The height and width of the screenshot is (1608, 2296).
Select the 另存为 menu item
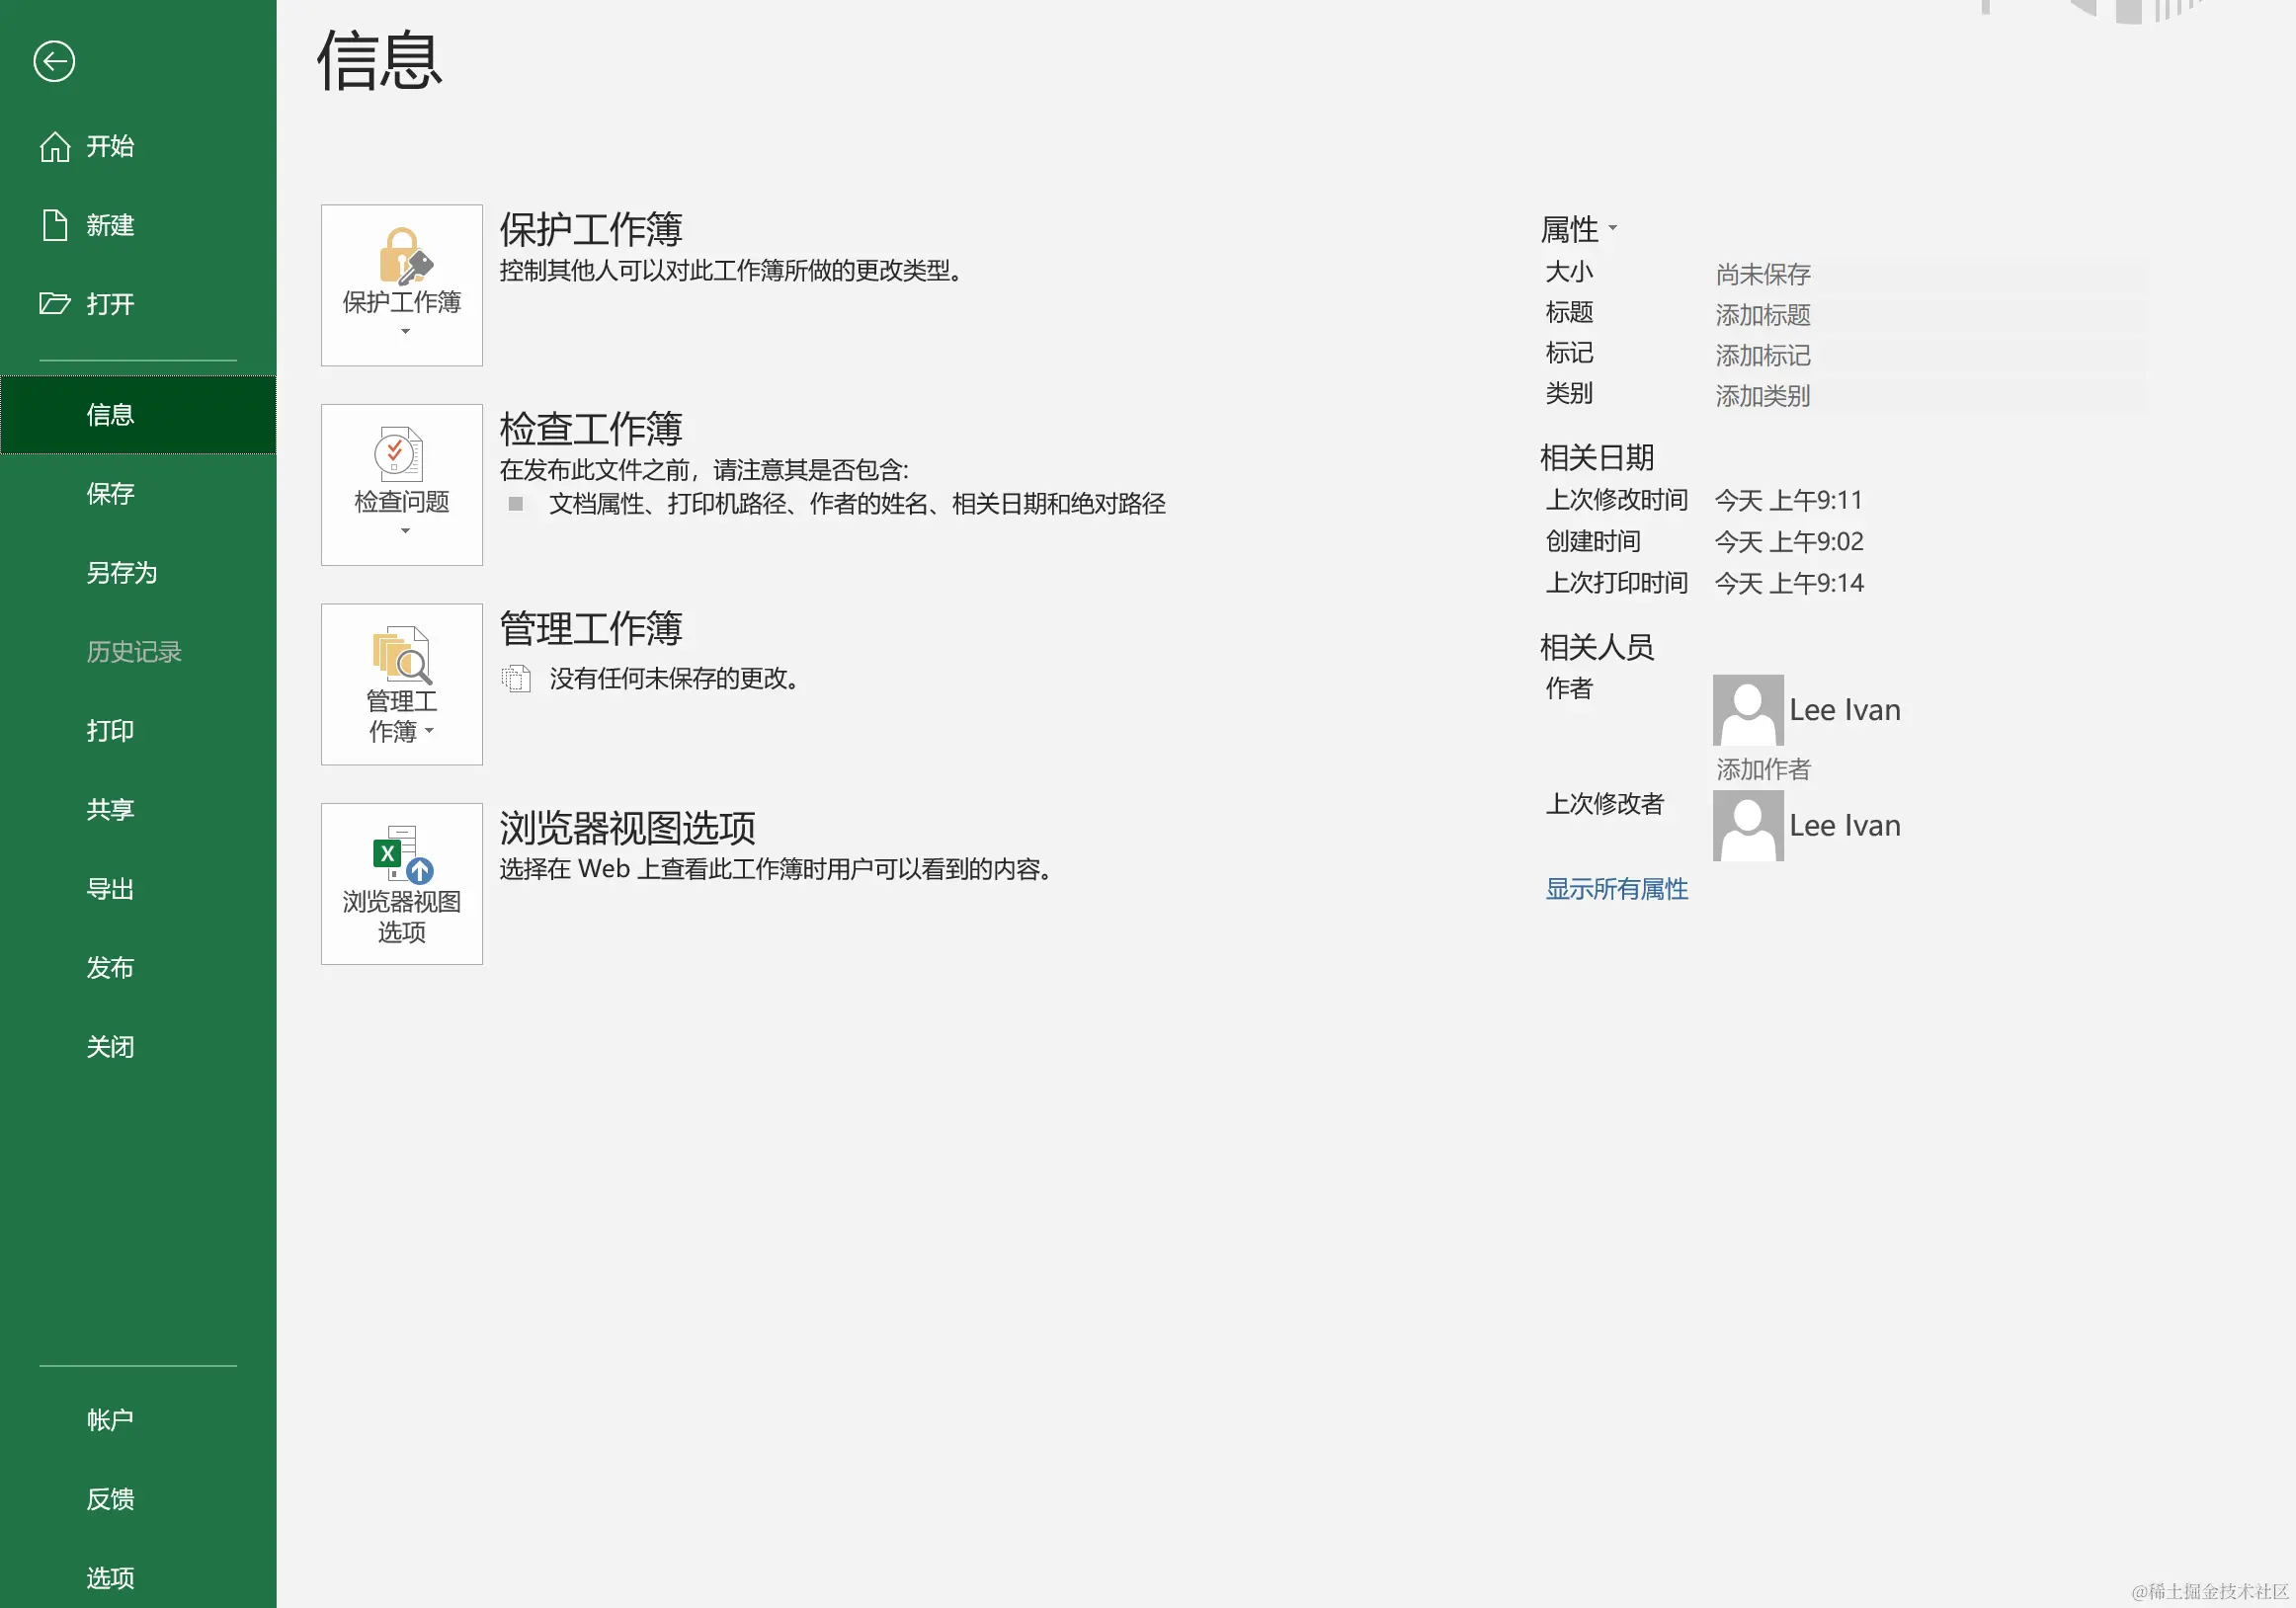[122, 573]
